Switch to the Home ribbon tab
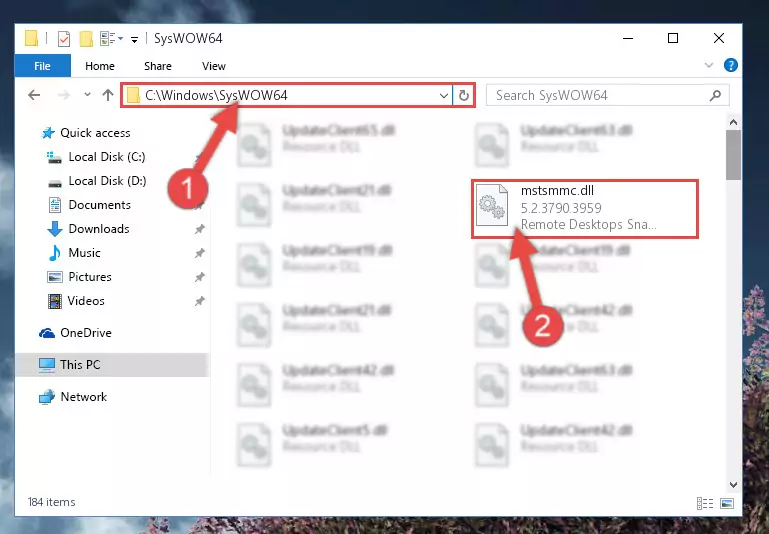This screenshot has width=769, height=534. pyautogui.click(x=100, y=66)
